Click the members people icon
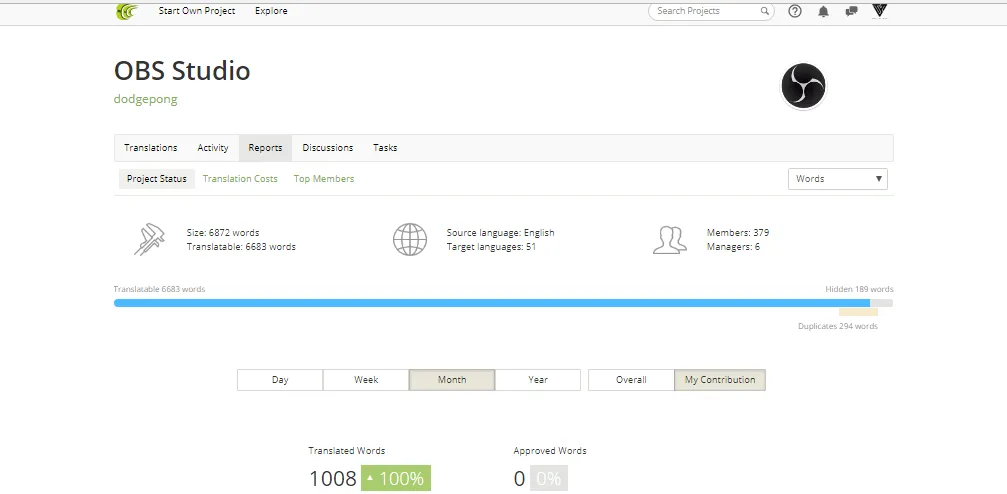The height and width of the screenshot is (494, 1007). (670, 240)
